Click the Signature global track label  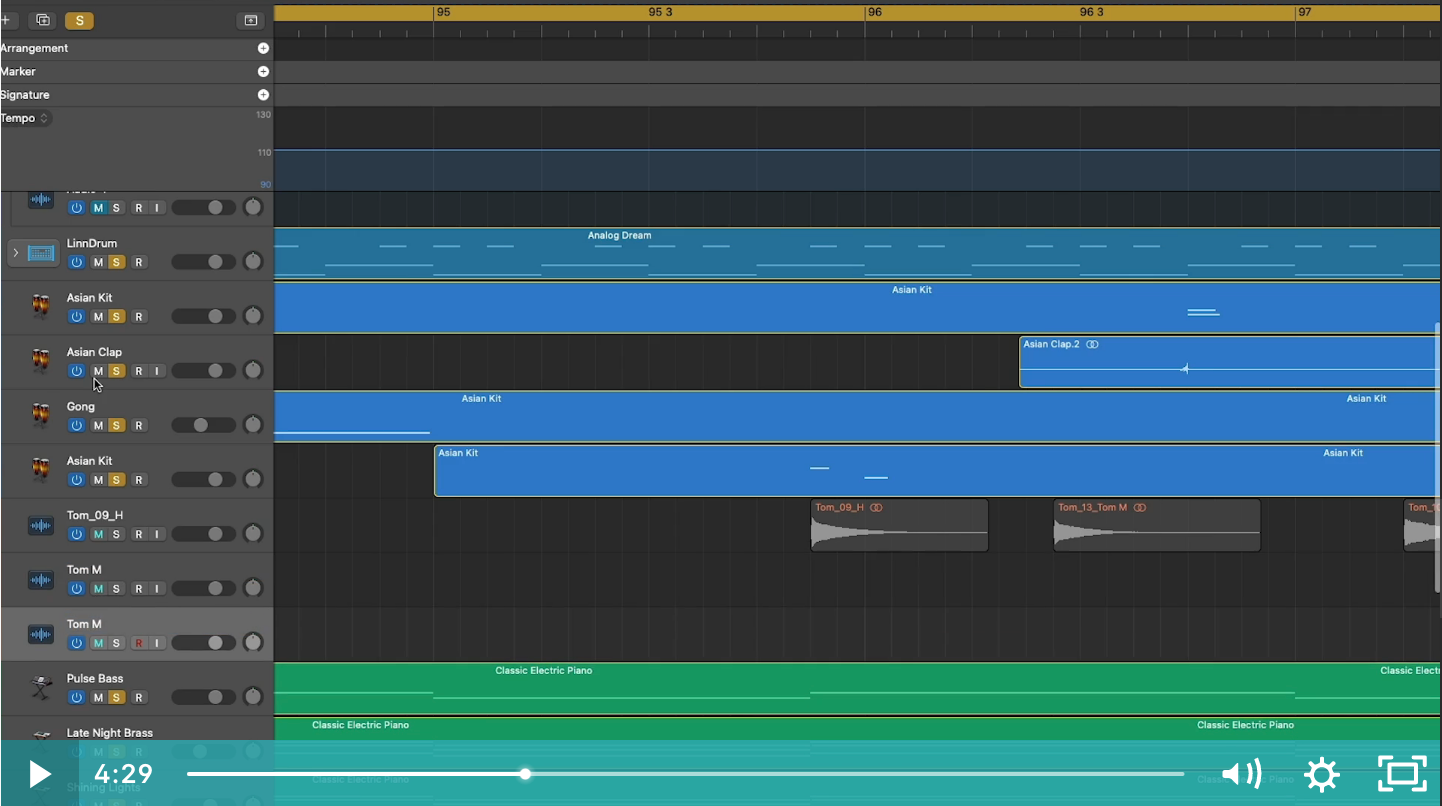pos(25,95)
